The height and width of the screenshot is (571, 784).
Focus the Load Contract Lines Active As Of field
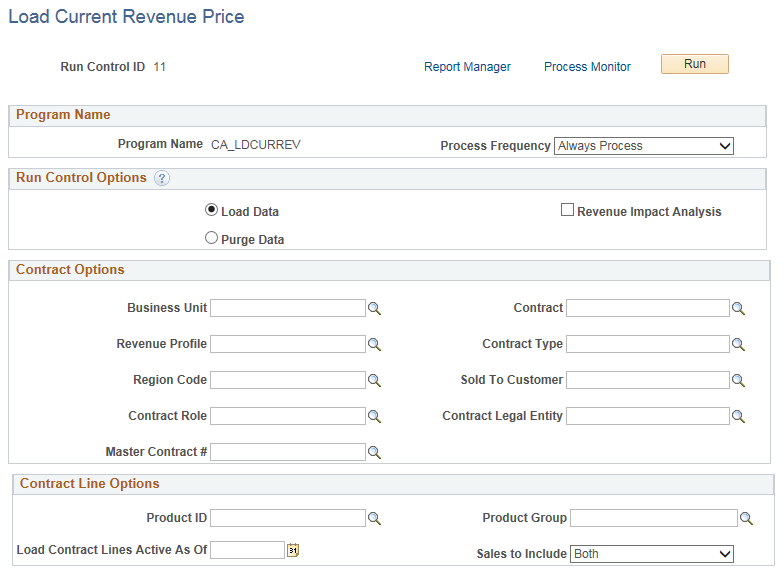tap(248, 550)
